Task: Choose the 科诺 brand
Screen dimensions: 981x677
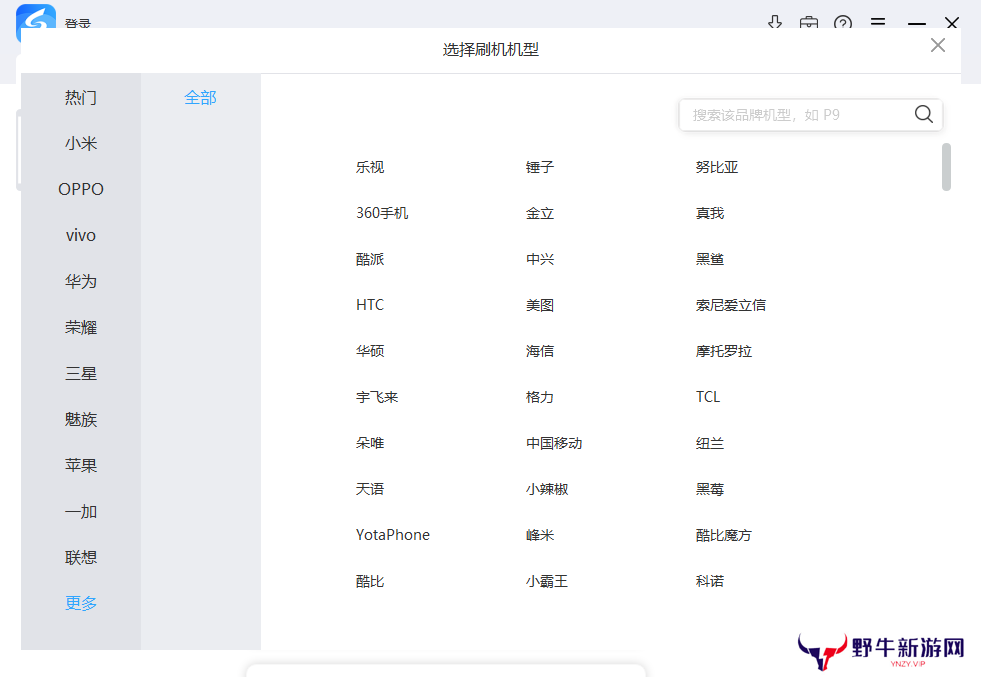Action: point(709,581)
